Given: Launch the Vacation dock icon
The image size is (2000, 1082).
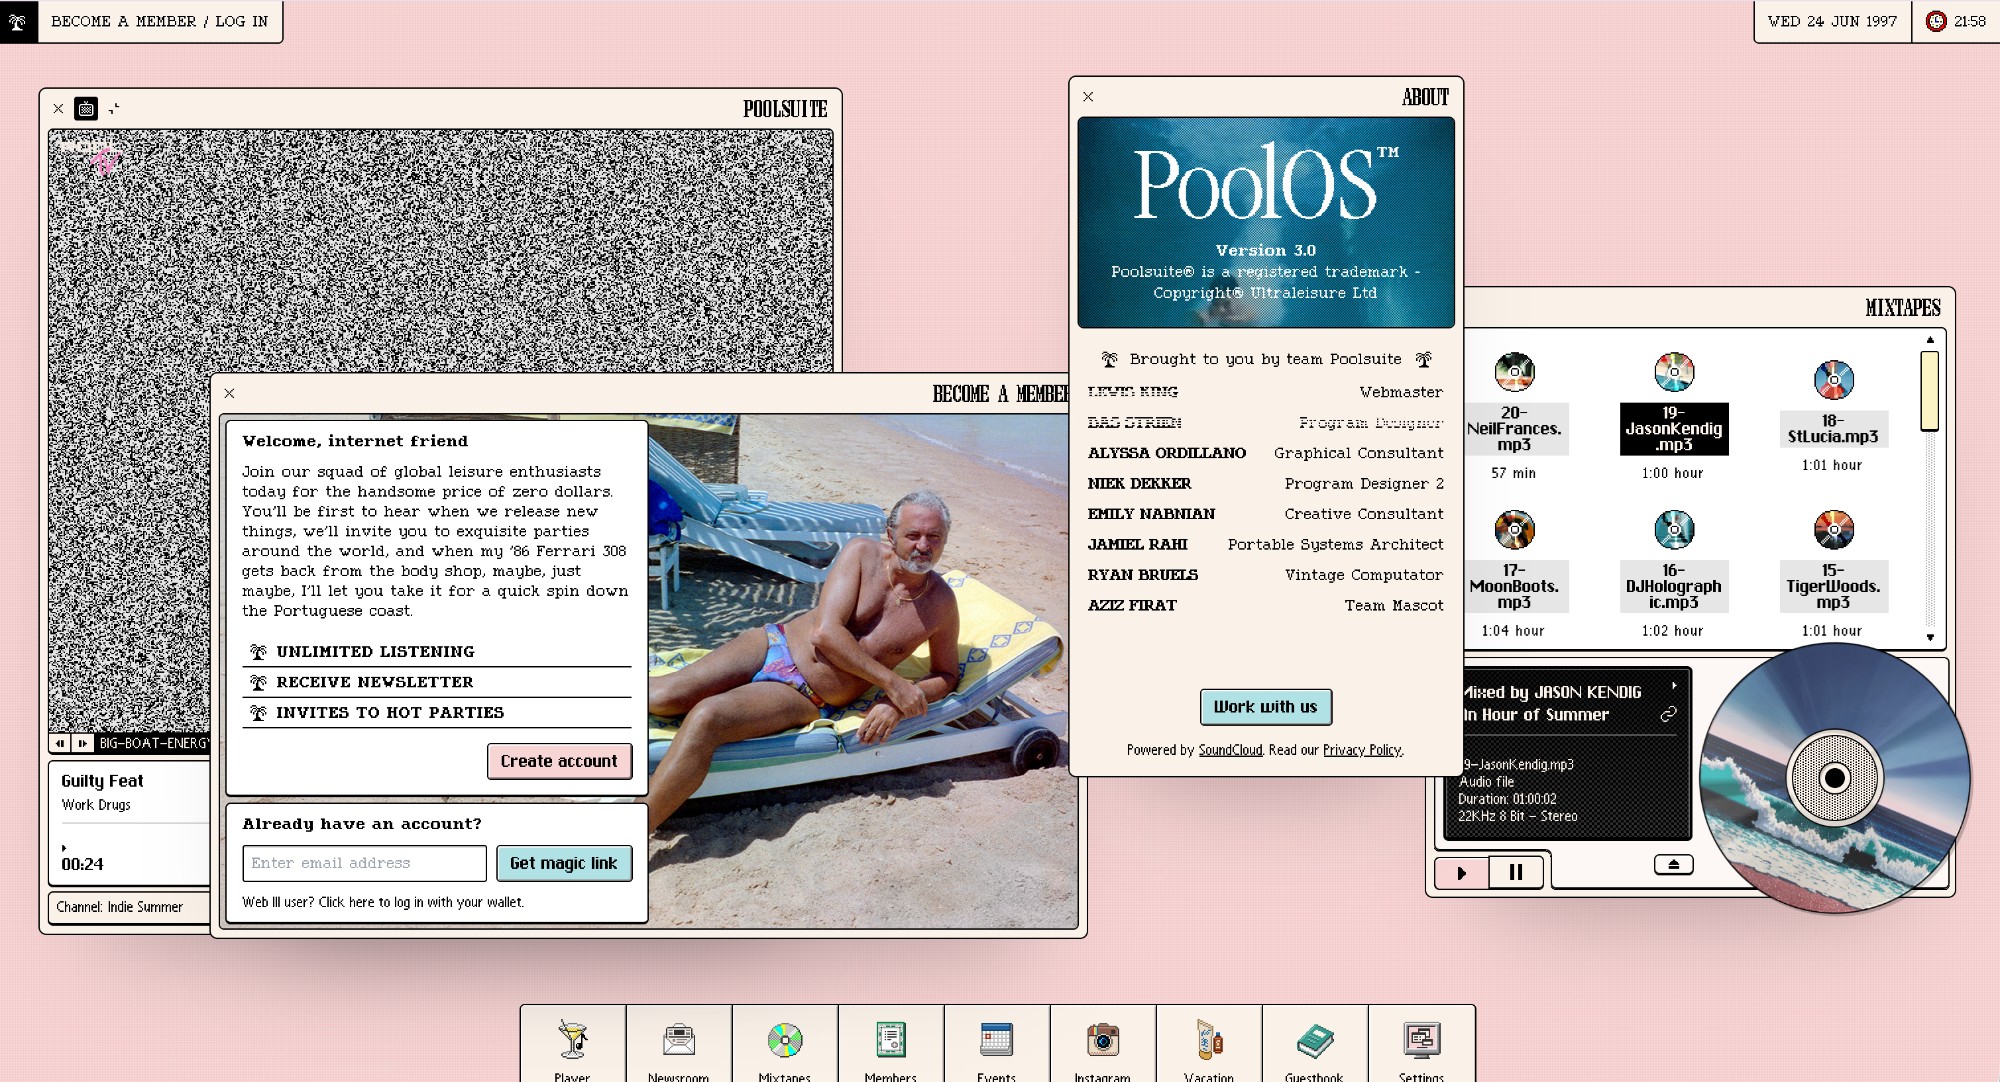Looking at the screenshot, I should tap(1209, 1044).
